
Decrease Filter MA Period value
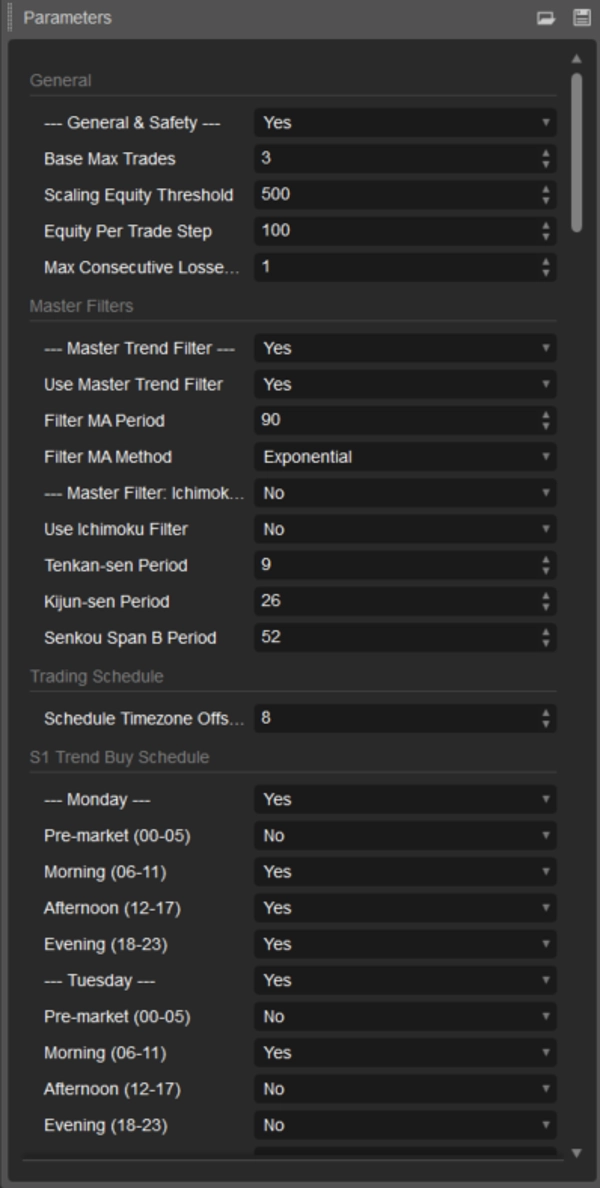click(546, 425)
